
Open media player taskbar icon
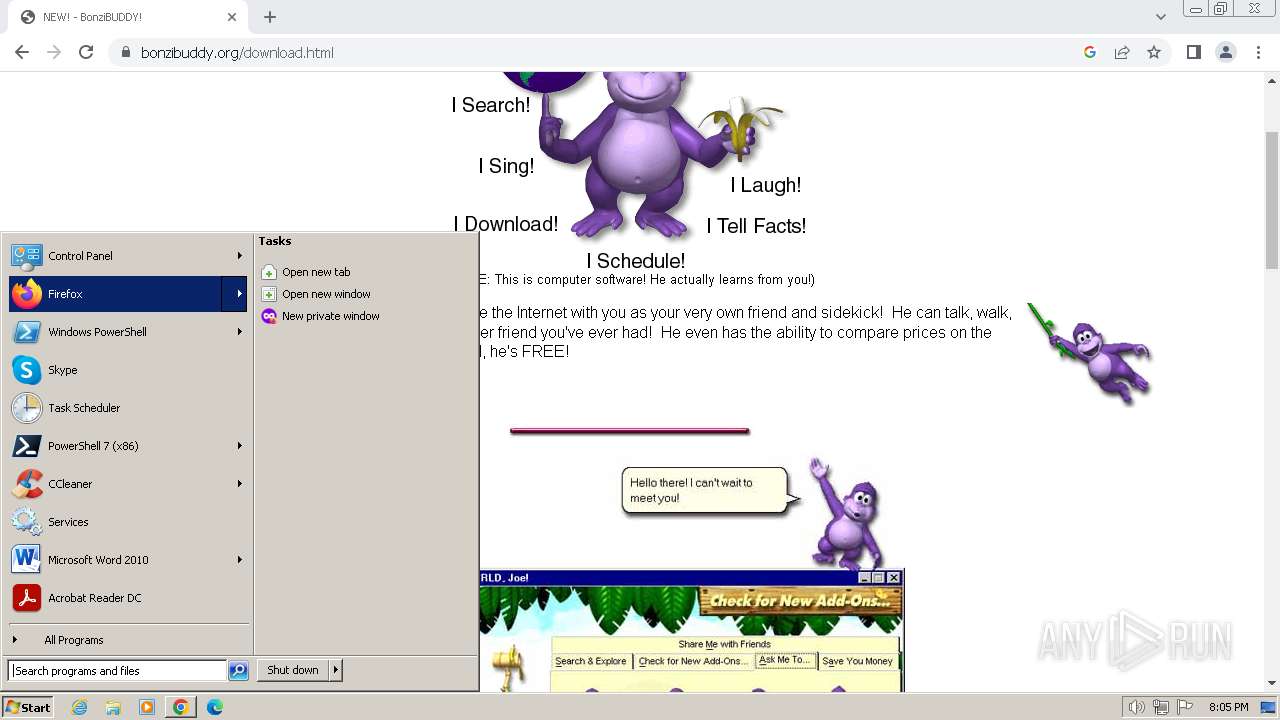click(147, 707)
